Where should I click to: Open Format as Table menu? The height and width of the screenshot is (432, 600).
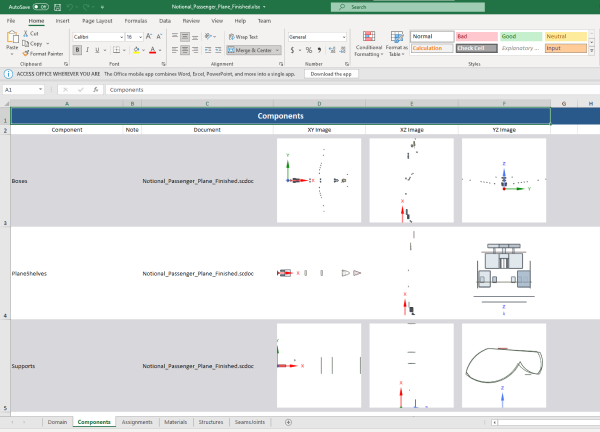397,44
